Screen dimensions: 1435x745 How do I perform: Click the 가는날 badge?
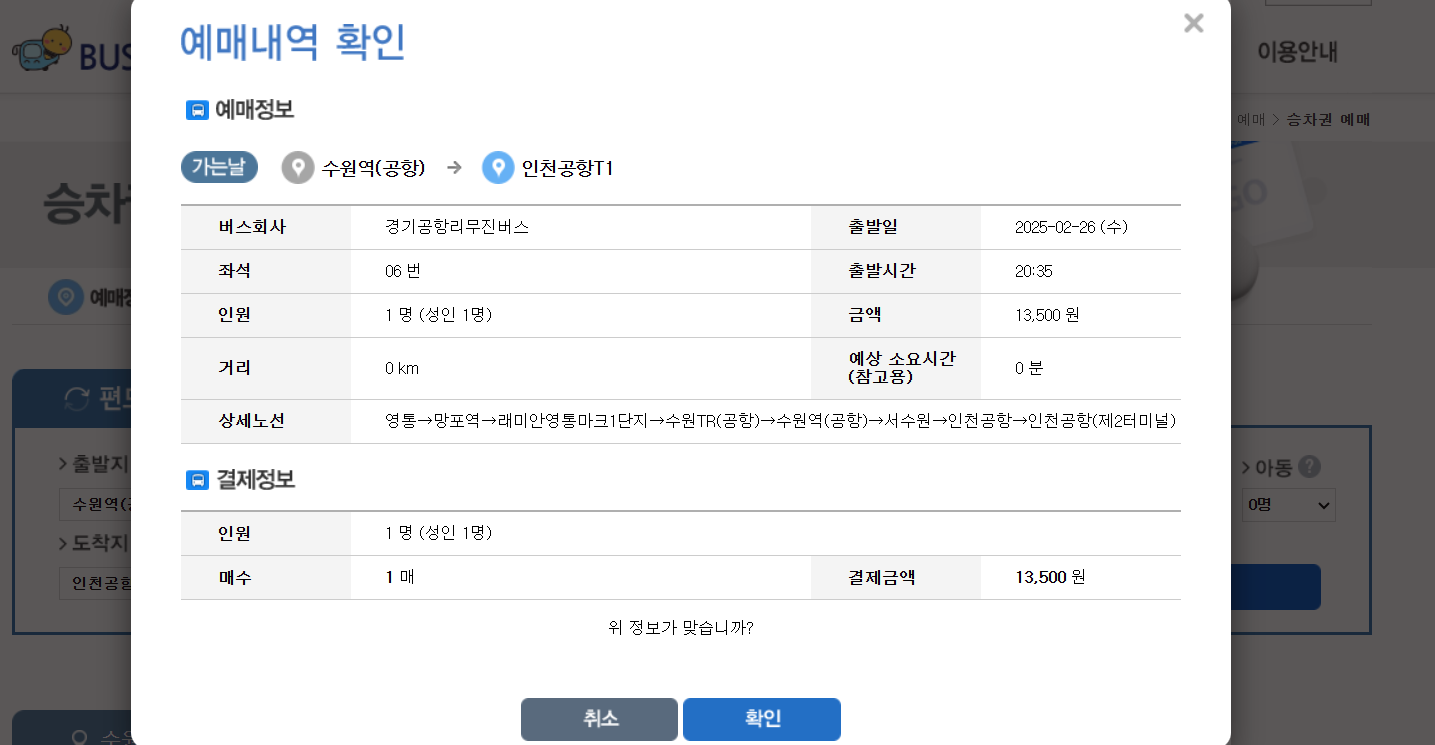click(x=219, y=168)
